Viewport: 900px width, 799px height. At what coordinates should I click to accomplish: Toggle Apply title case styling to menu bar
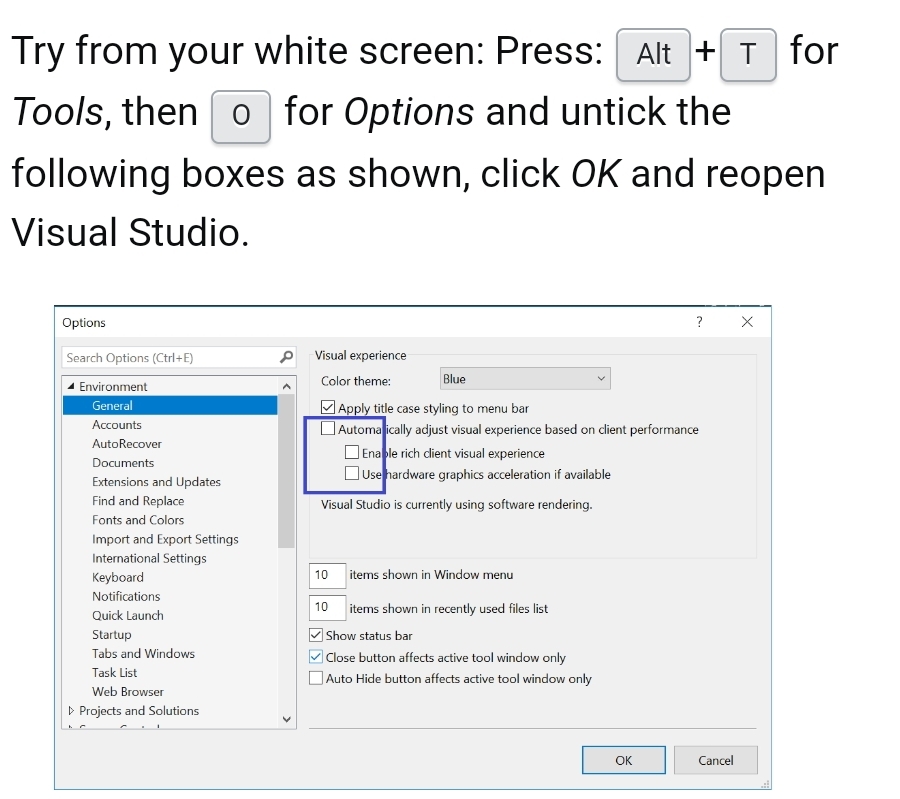pyautogui.click(x=328, y=408)
